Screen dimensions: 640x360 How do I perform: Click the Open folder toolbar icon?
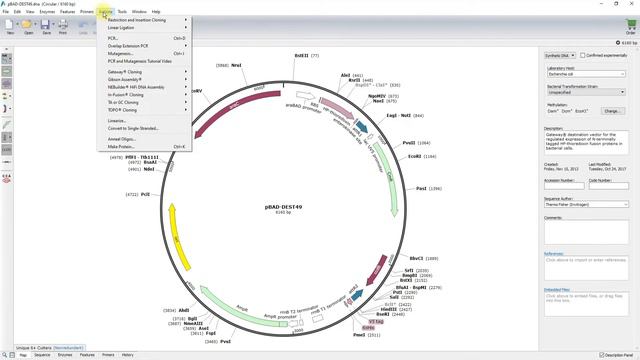(x=27, y=25)
